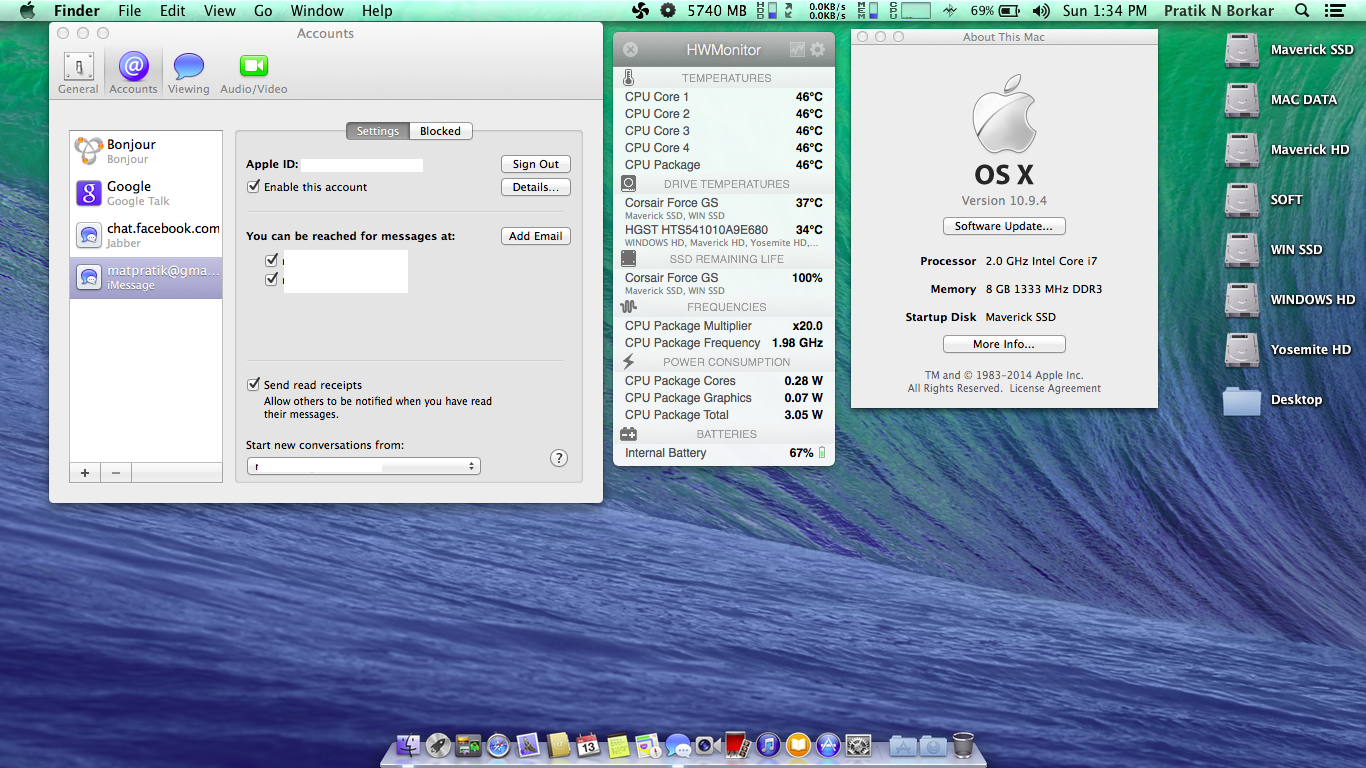Select the Bonjour account
The width and height of the screenshot is (1366, 768).
pyautogui.click(x=146, y=151)
